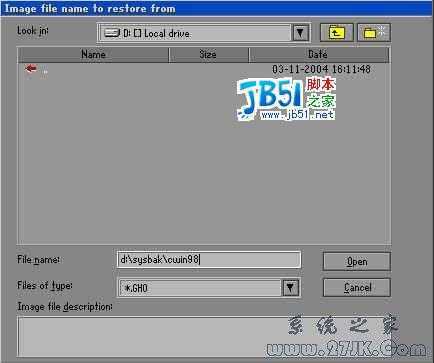434x363 pixels.
Task: Click the create new folder icon
Action: click(x=374, y=33)
